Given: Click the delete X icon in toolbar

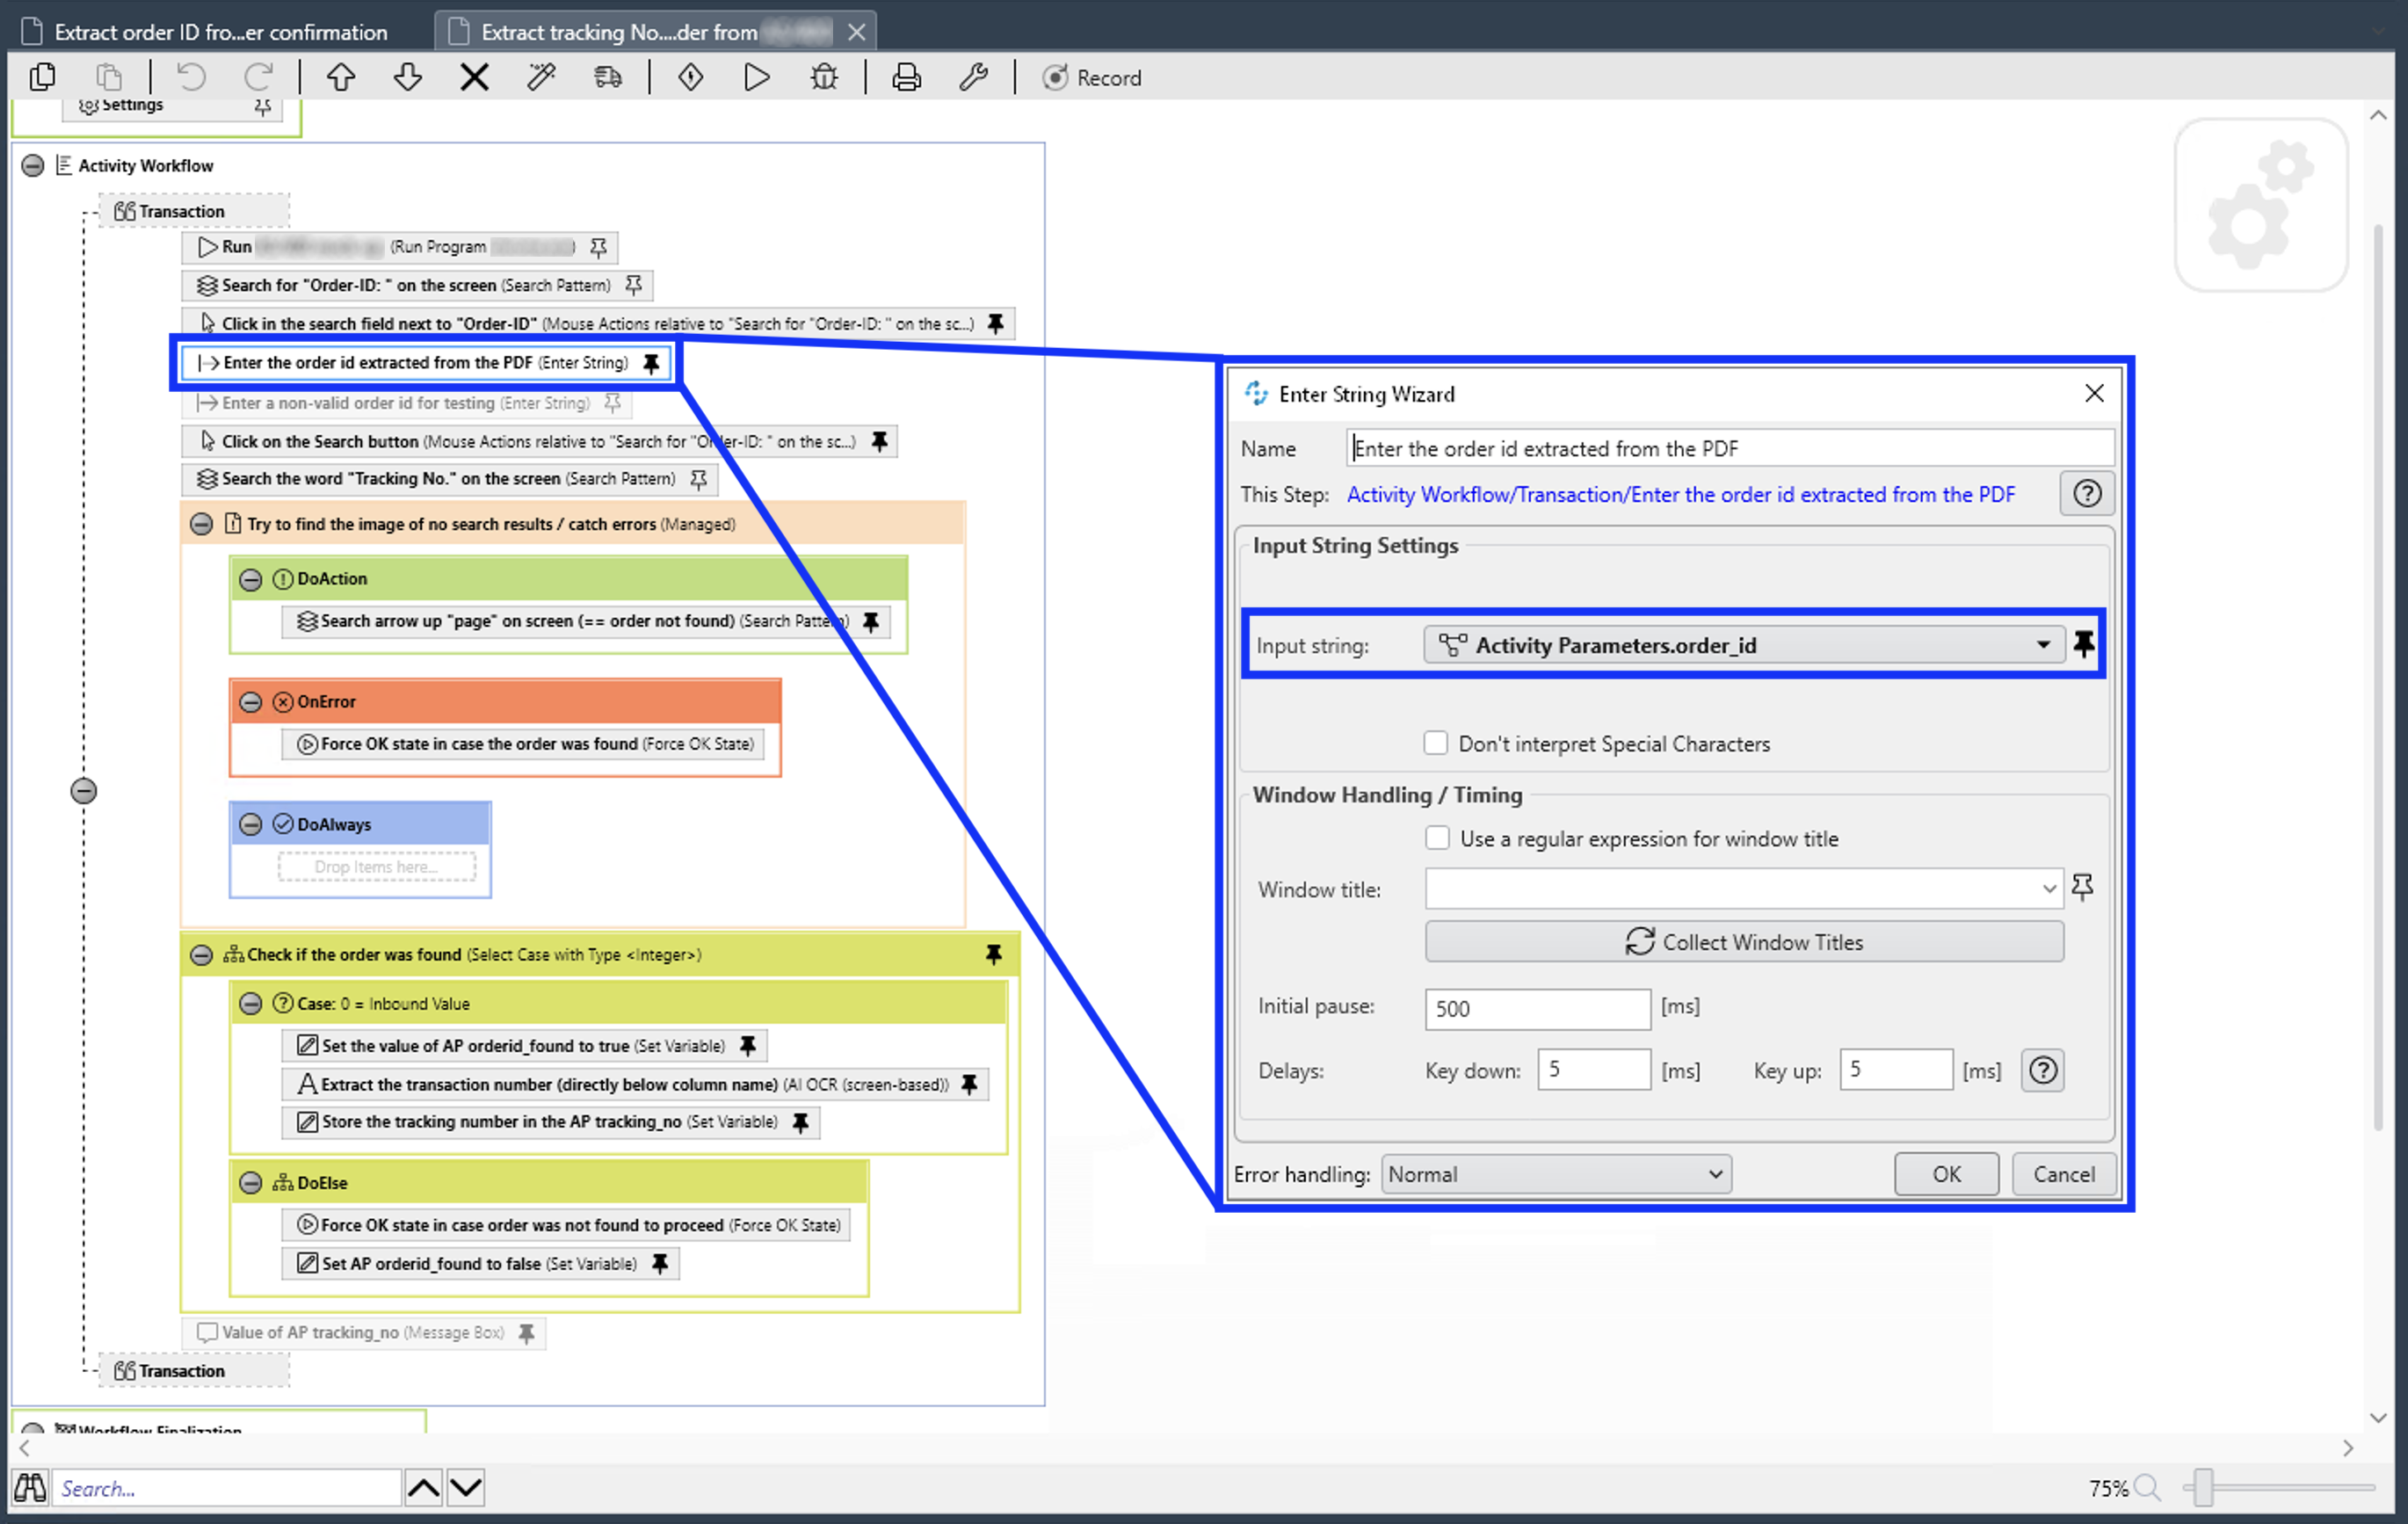Looking at the screenshot, I should pos(474,77).
